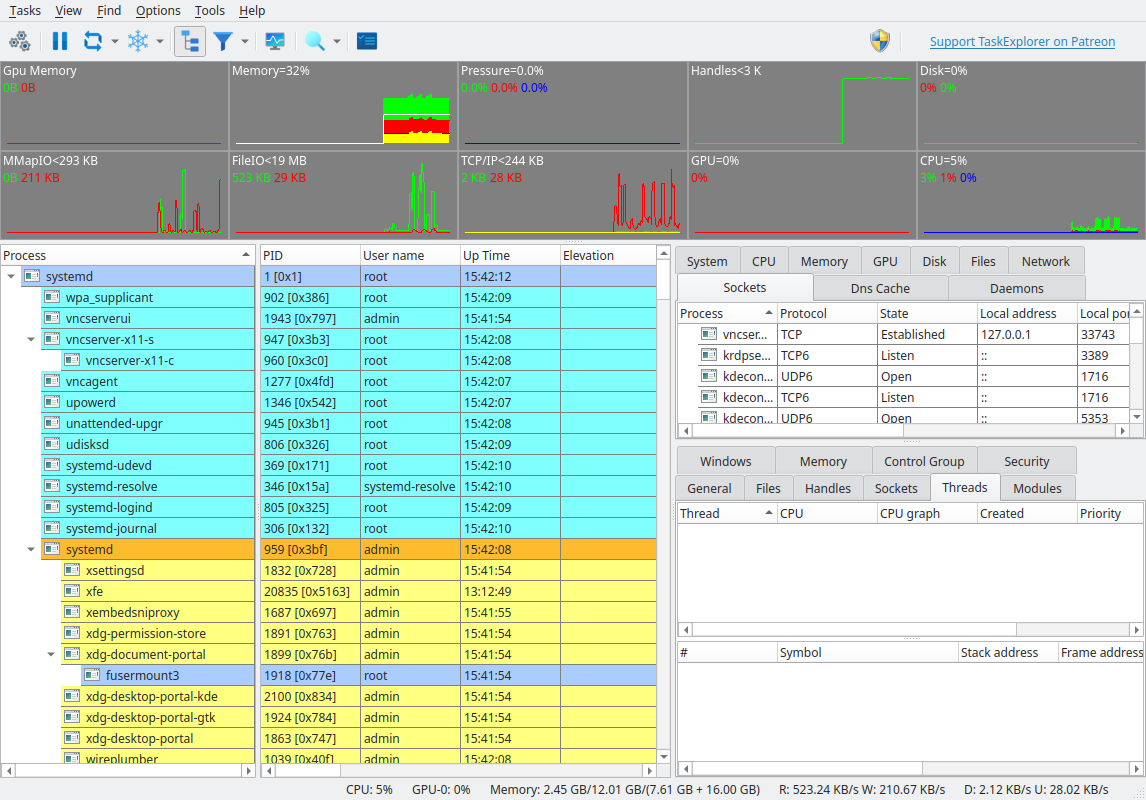Image resolution: width=1146 pixels, height=800 pixels.
Task: Click the magnifier search icon
Action: click(315, 41)
